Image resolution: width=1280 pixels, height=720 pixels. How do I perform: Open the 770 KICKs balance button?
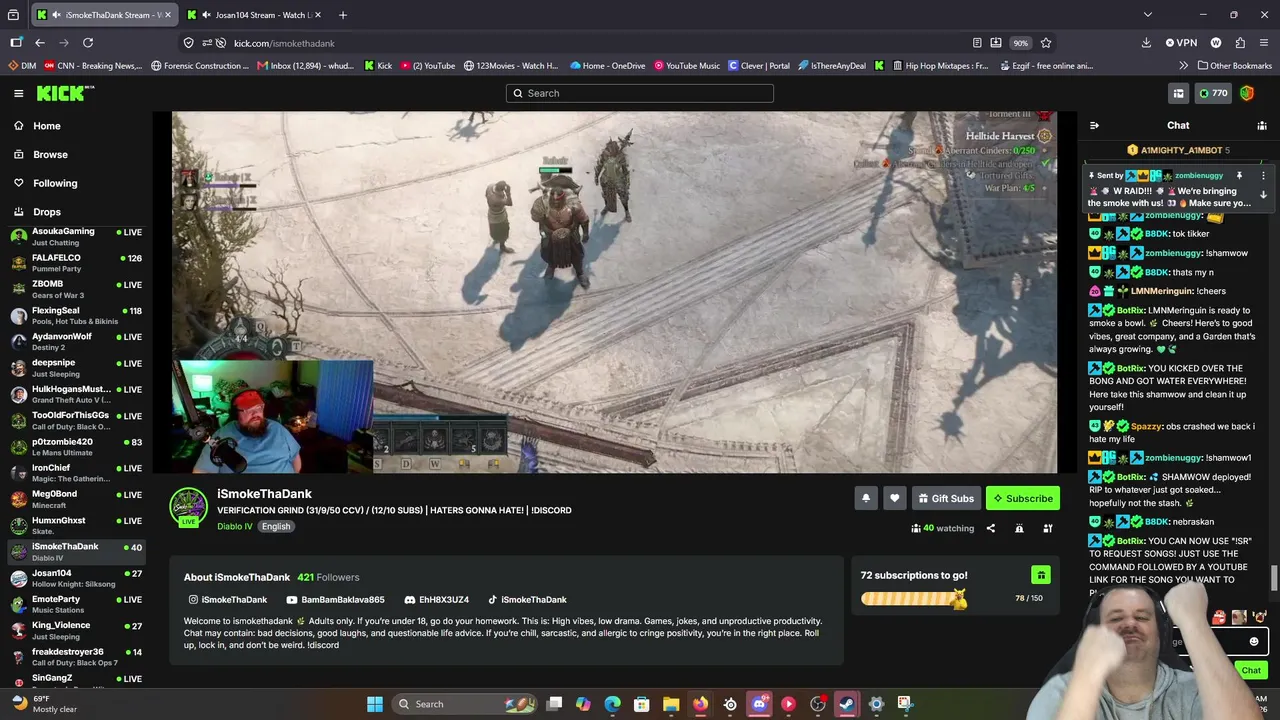1213,93
